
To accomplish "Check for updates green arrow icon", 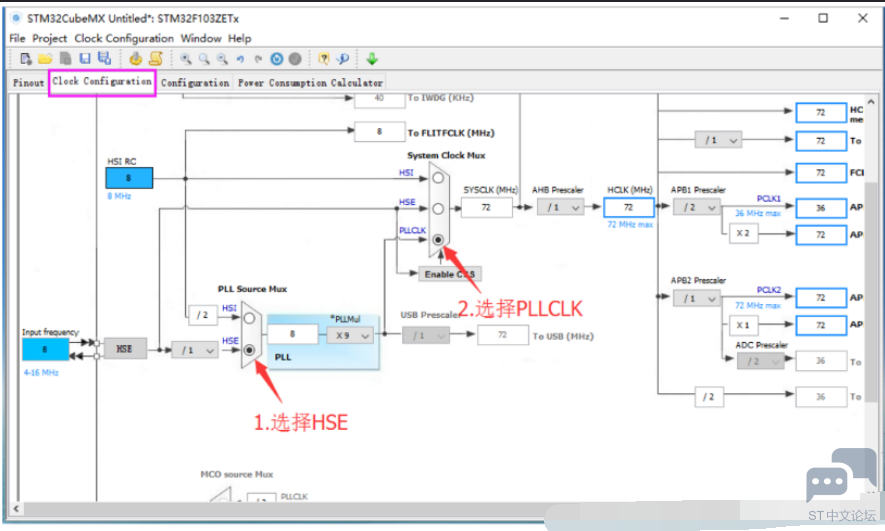I will click(372, 58).
